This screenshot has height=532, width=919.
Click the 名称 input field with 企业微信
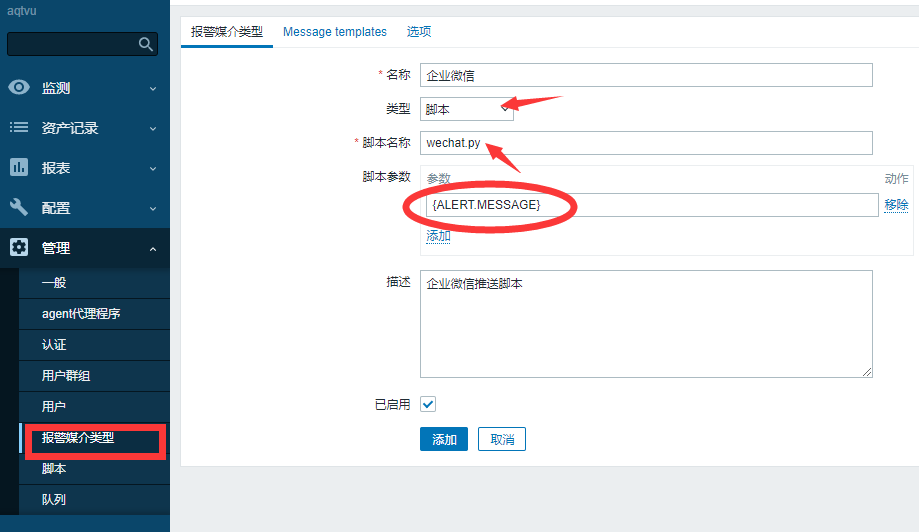[646, 75]
